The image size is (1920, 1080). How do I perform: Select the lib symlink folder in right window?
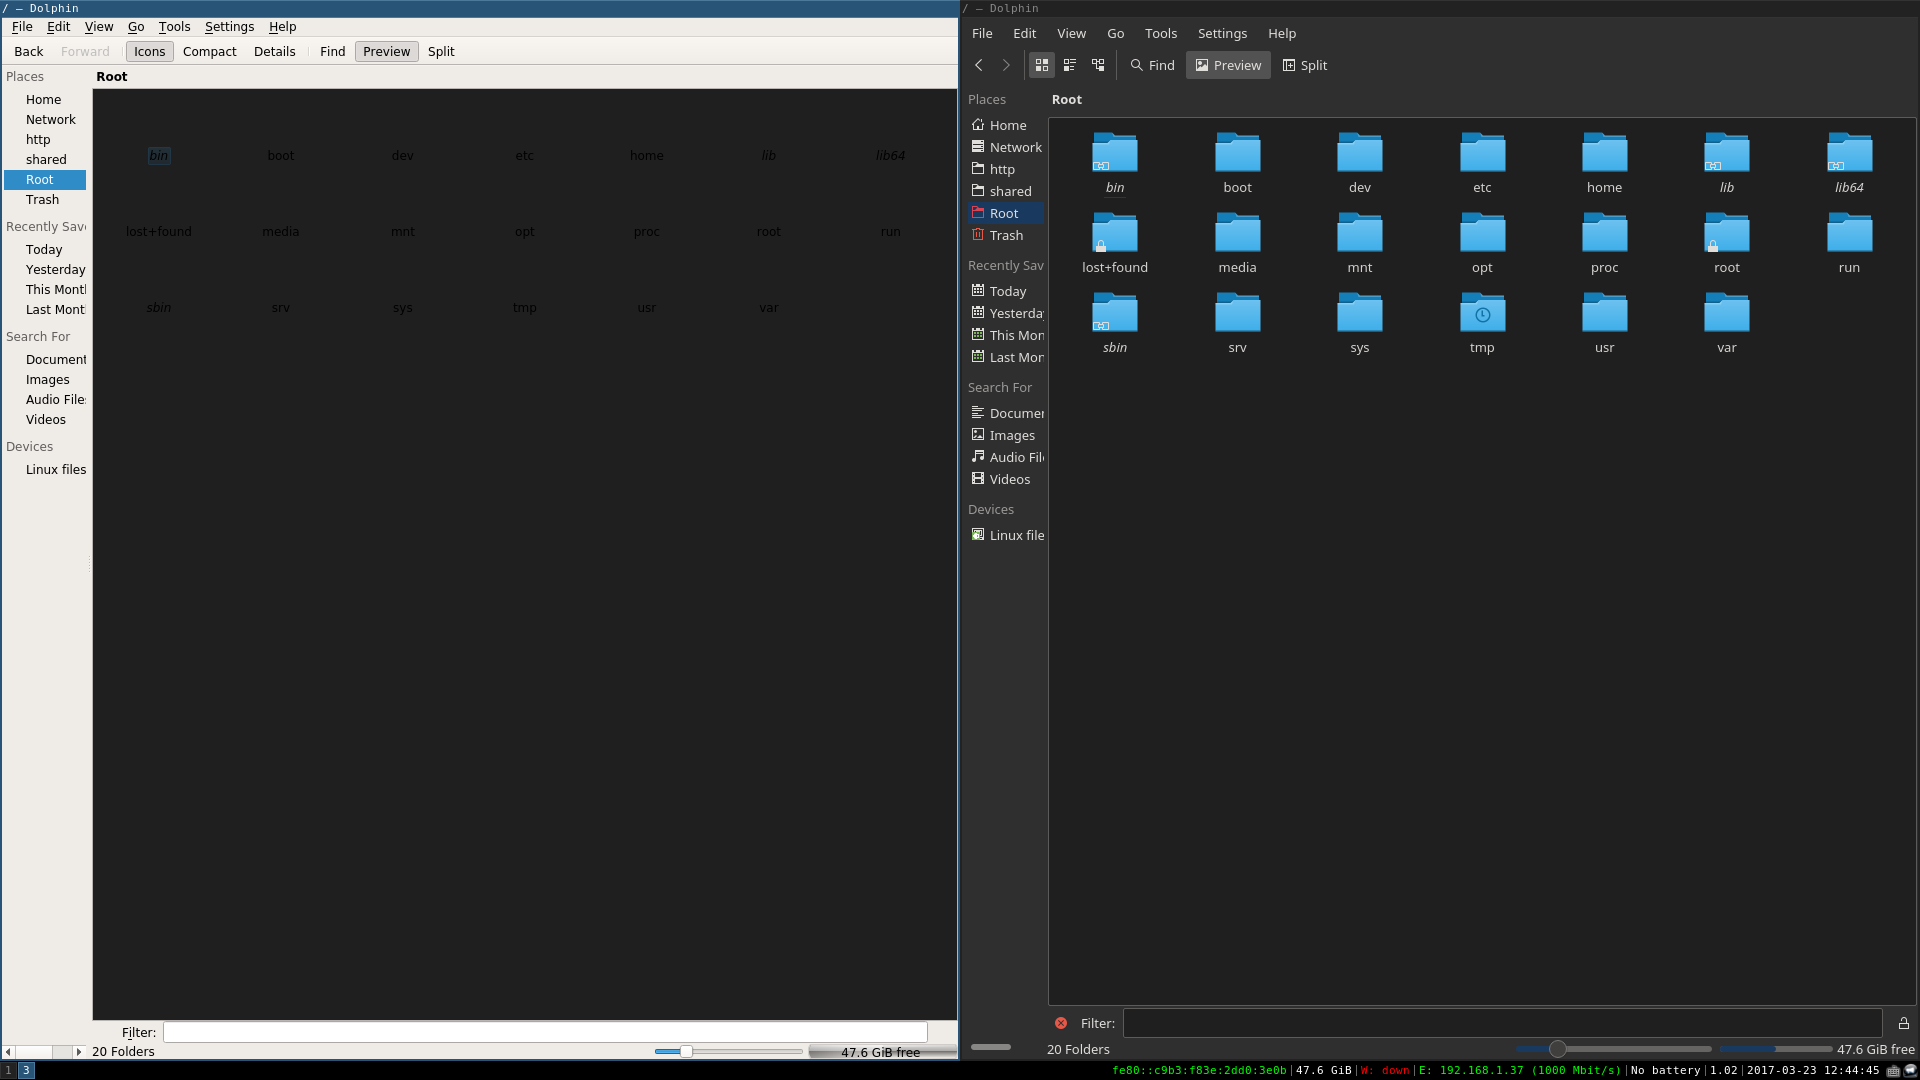pos(1727,153)
